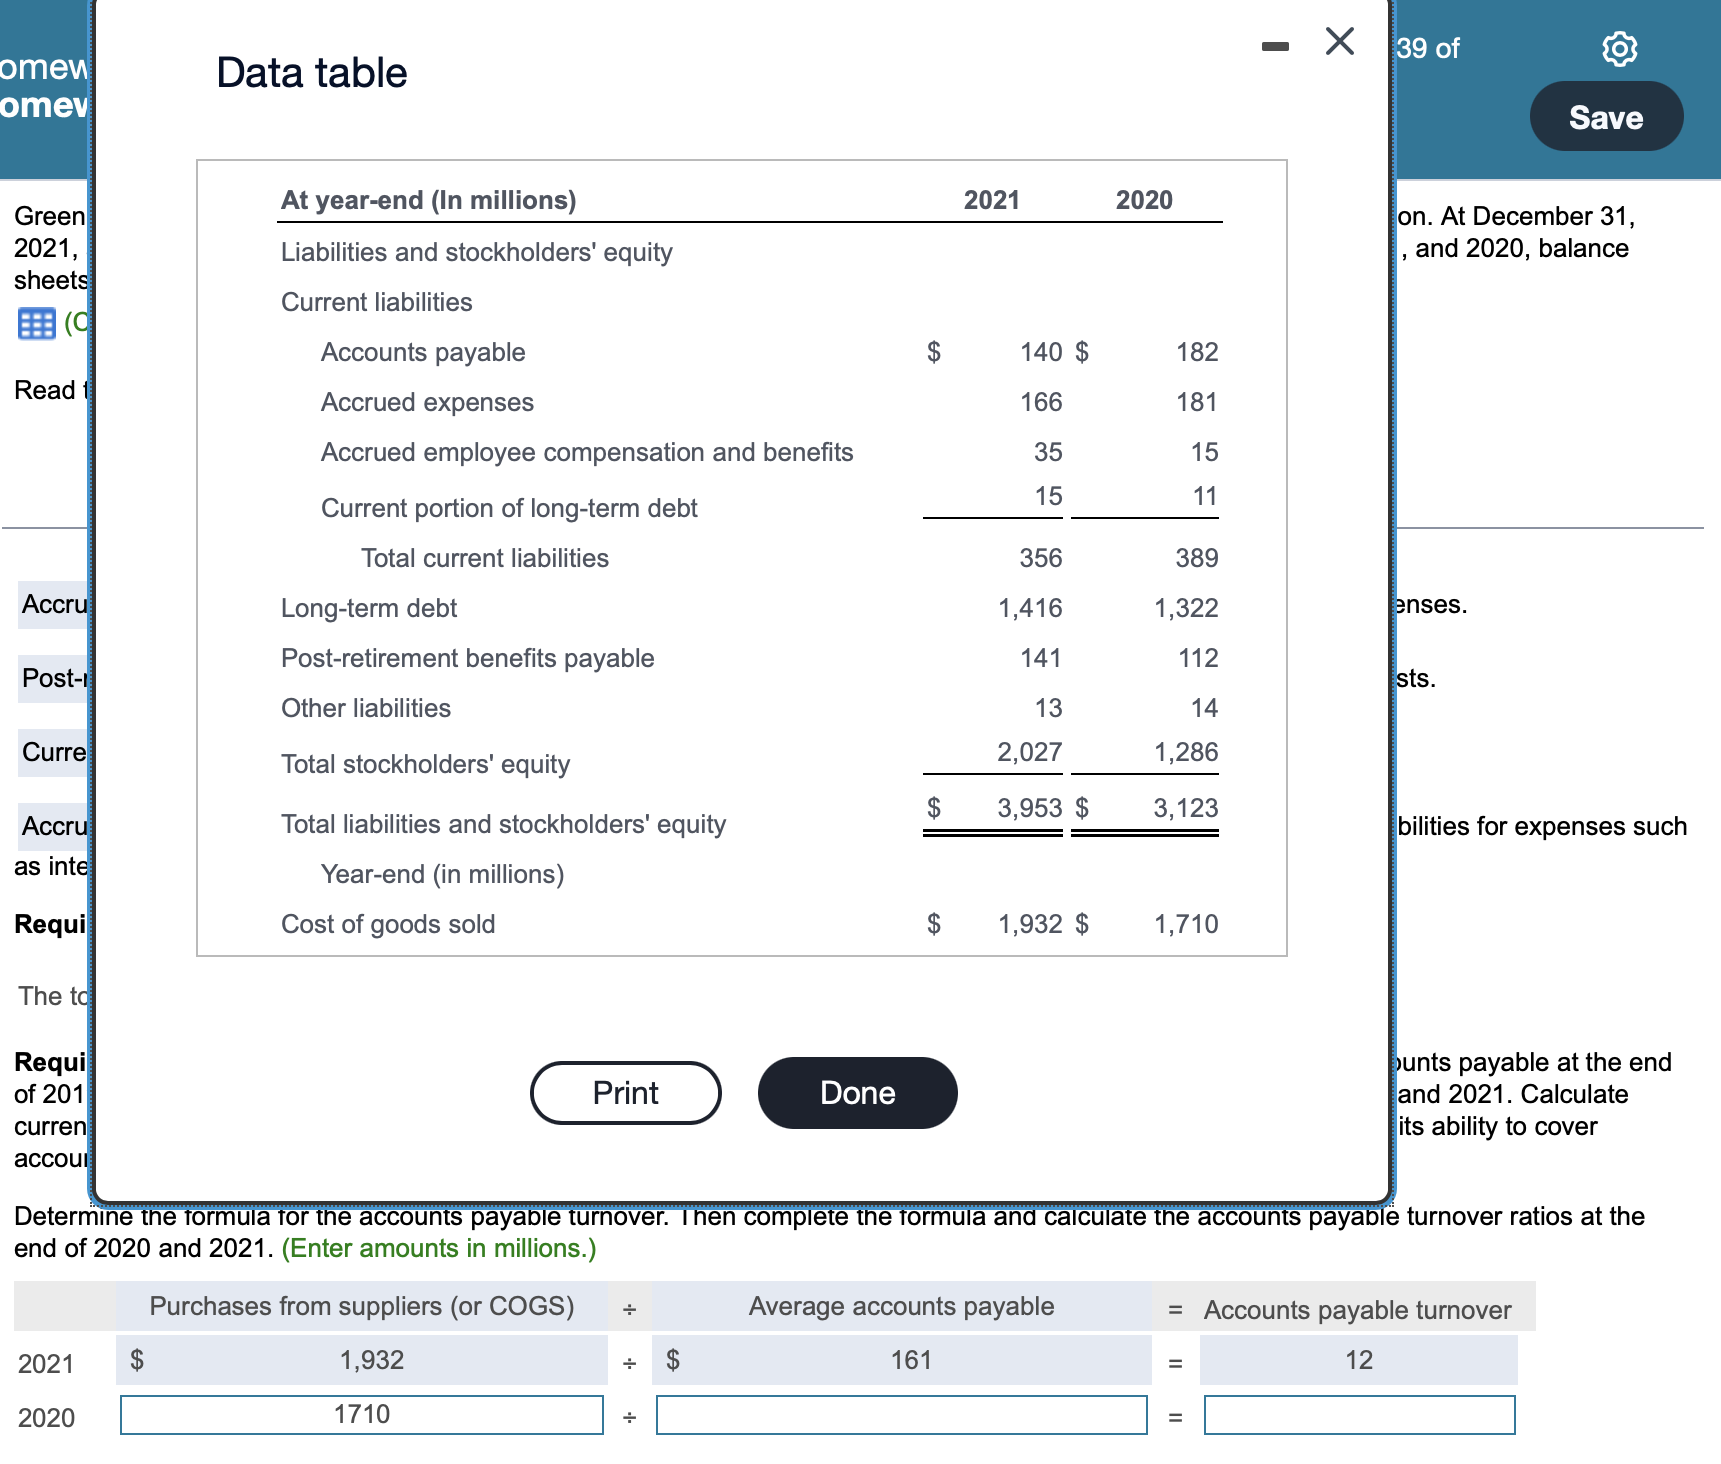Select the 2021 purchases field showing 1,932

pyautogui.click(x=362, y=1359)
